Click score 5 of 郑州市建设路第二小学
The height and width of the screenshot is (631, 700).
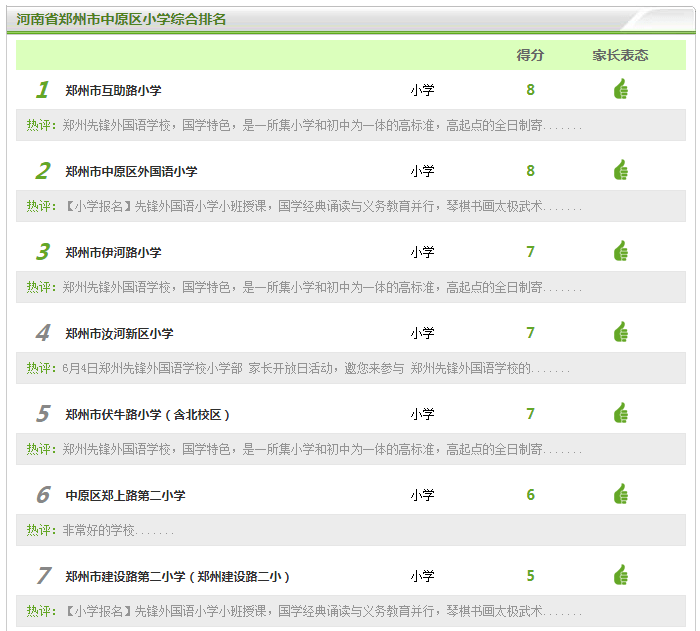tap(530, 576)
